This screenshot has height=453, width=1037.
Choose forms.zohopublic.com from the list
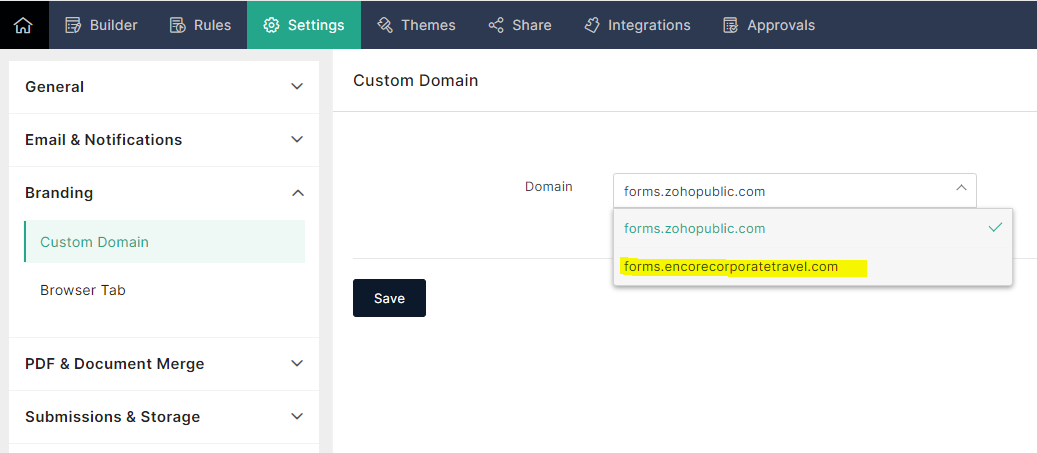[x=694, y=229]
